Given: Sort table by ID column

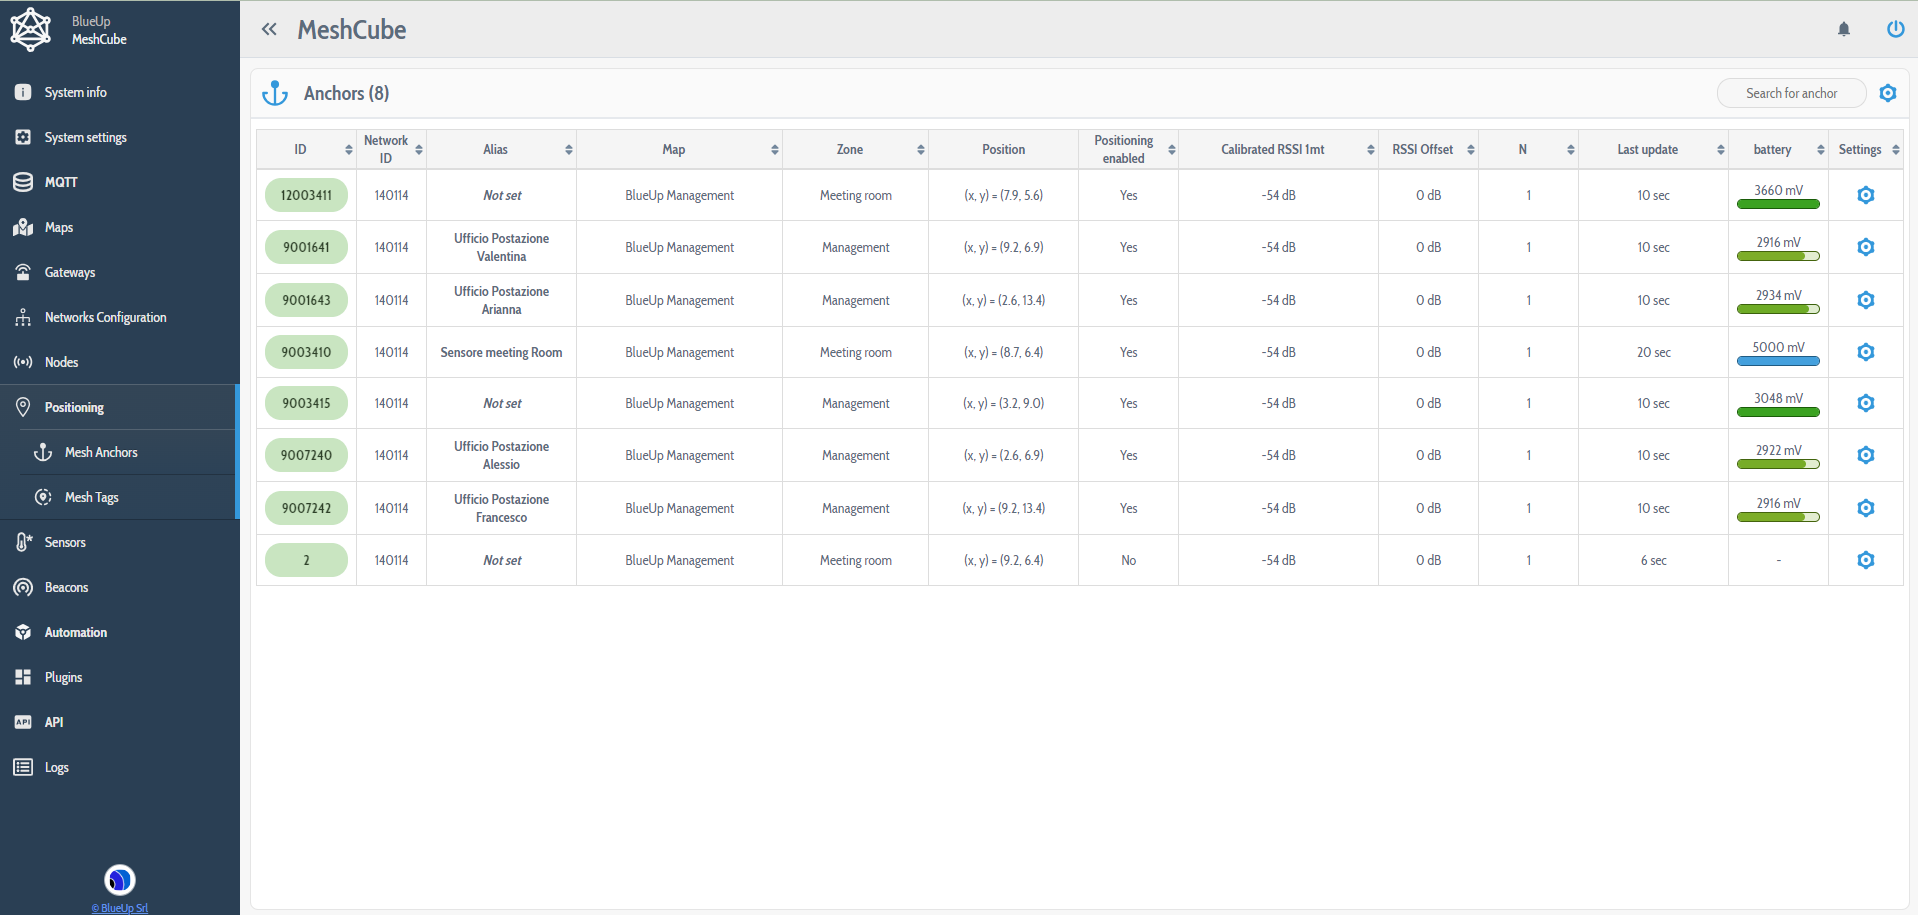Looking at the screenshot, I should (x=306, y=149).
